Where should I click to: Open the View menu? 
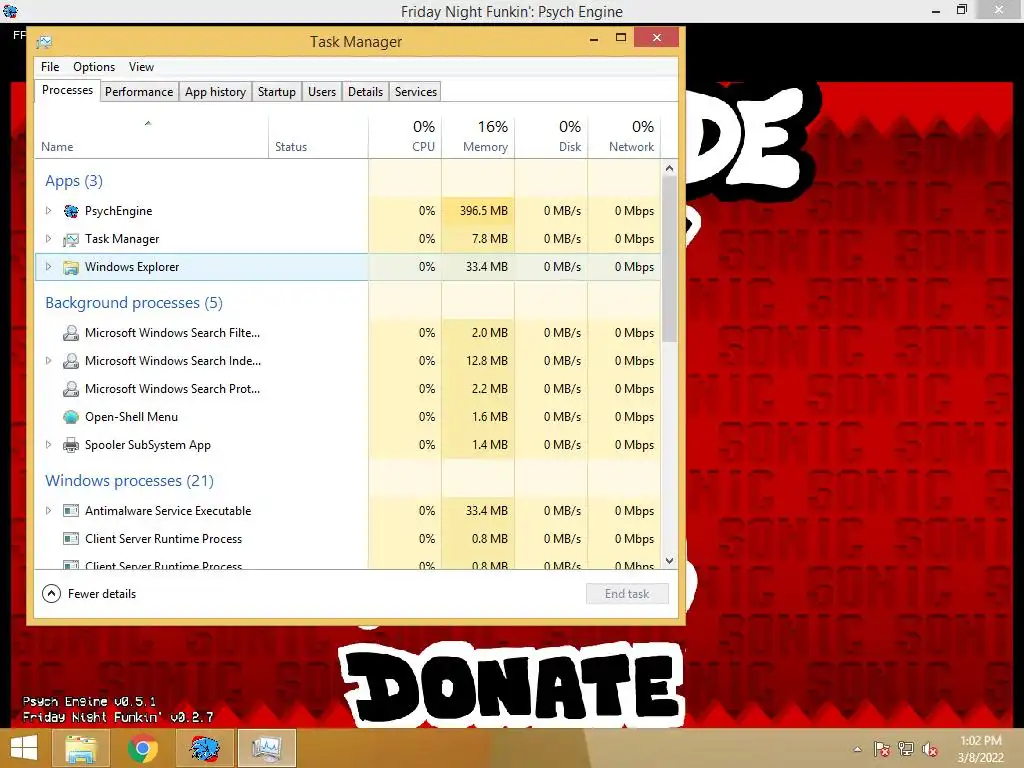coord(141,67)
